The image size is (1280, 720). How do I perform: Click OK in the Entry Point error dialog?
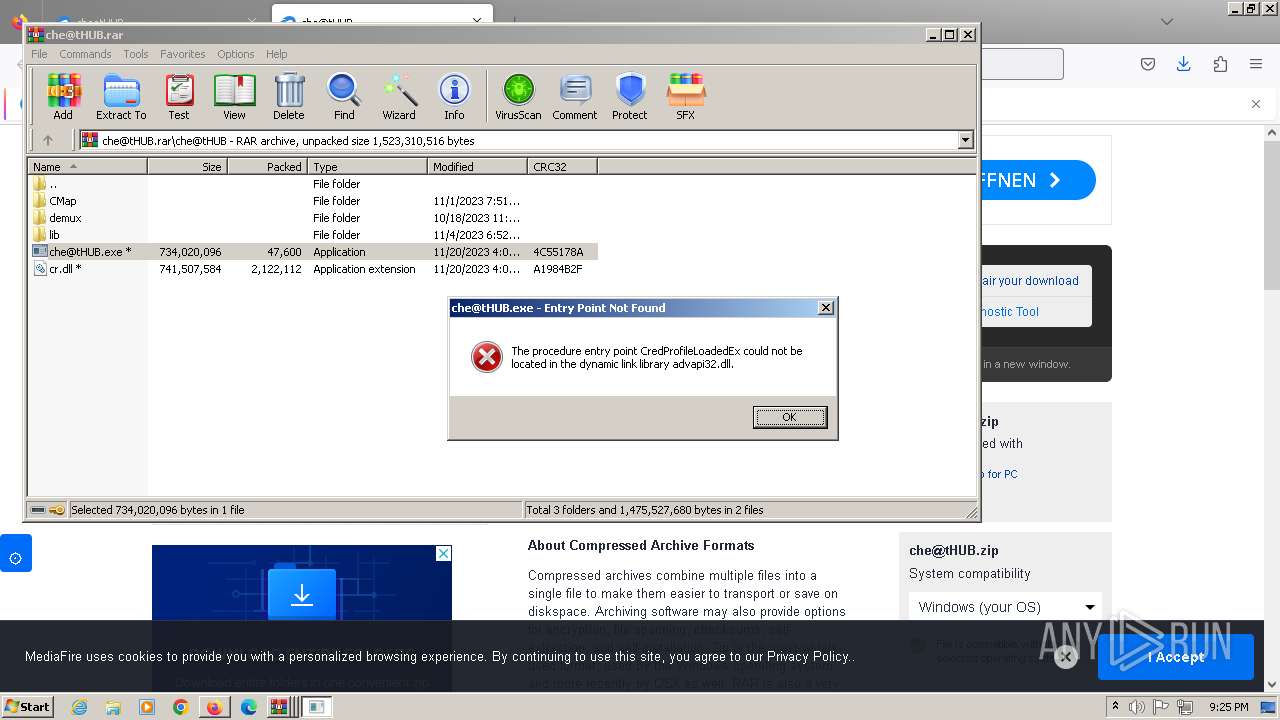[790, 417]
